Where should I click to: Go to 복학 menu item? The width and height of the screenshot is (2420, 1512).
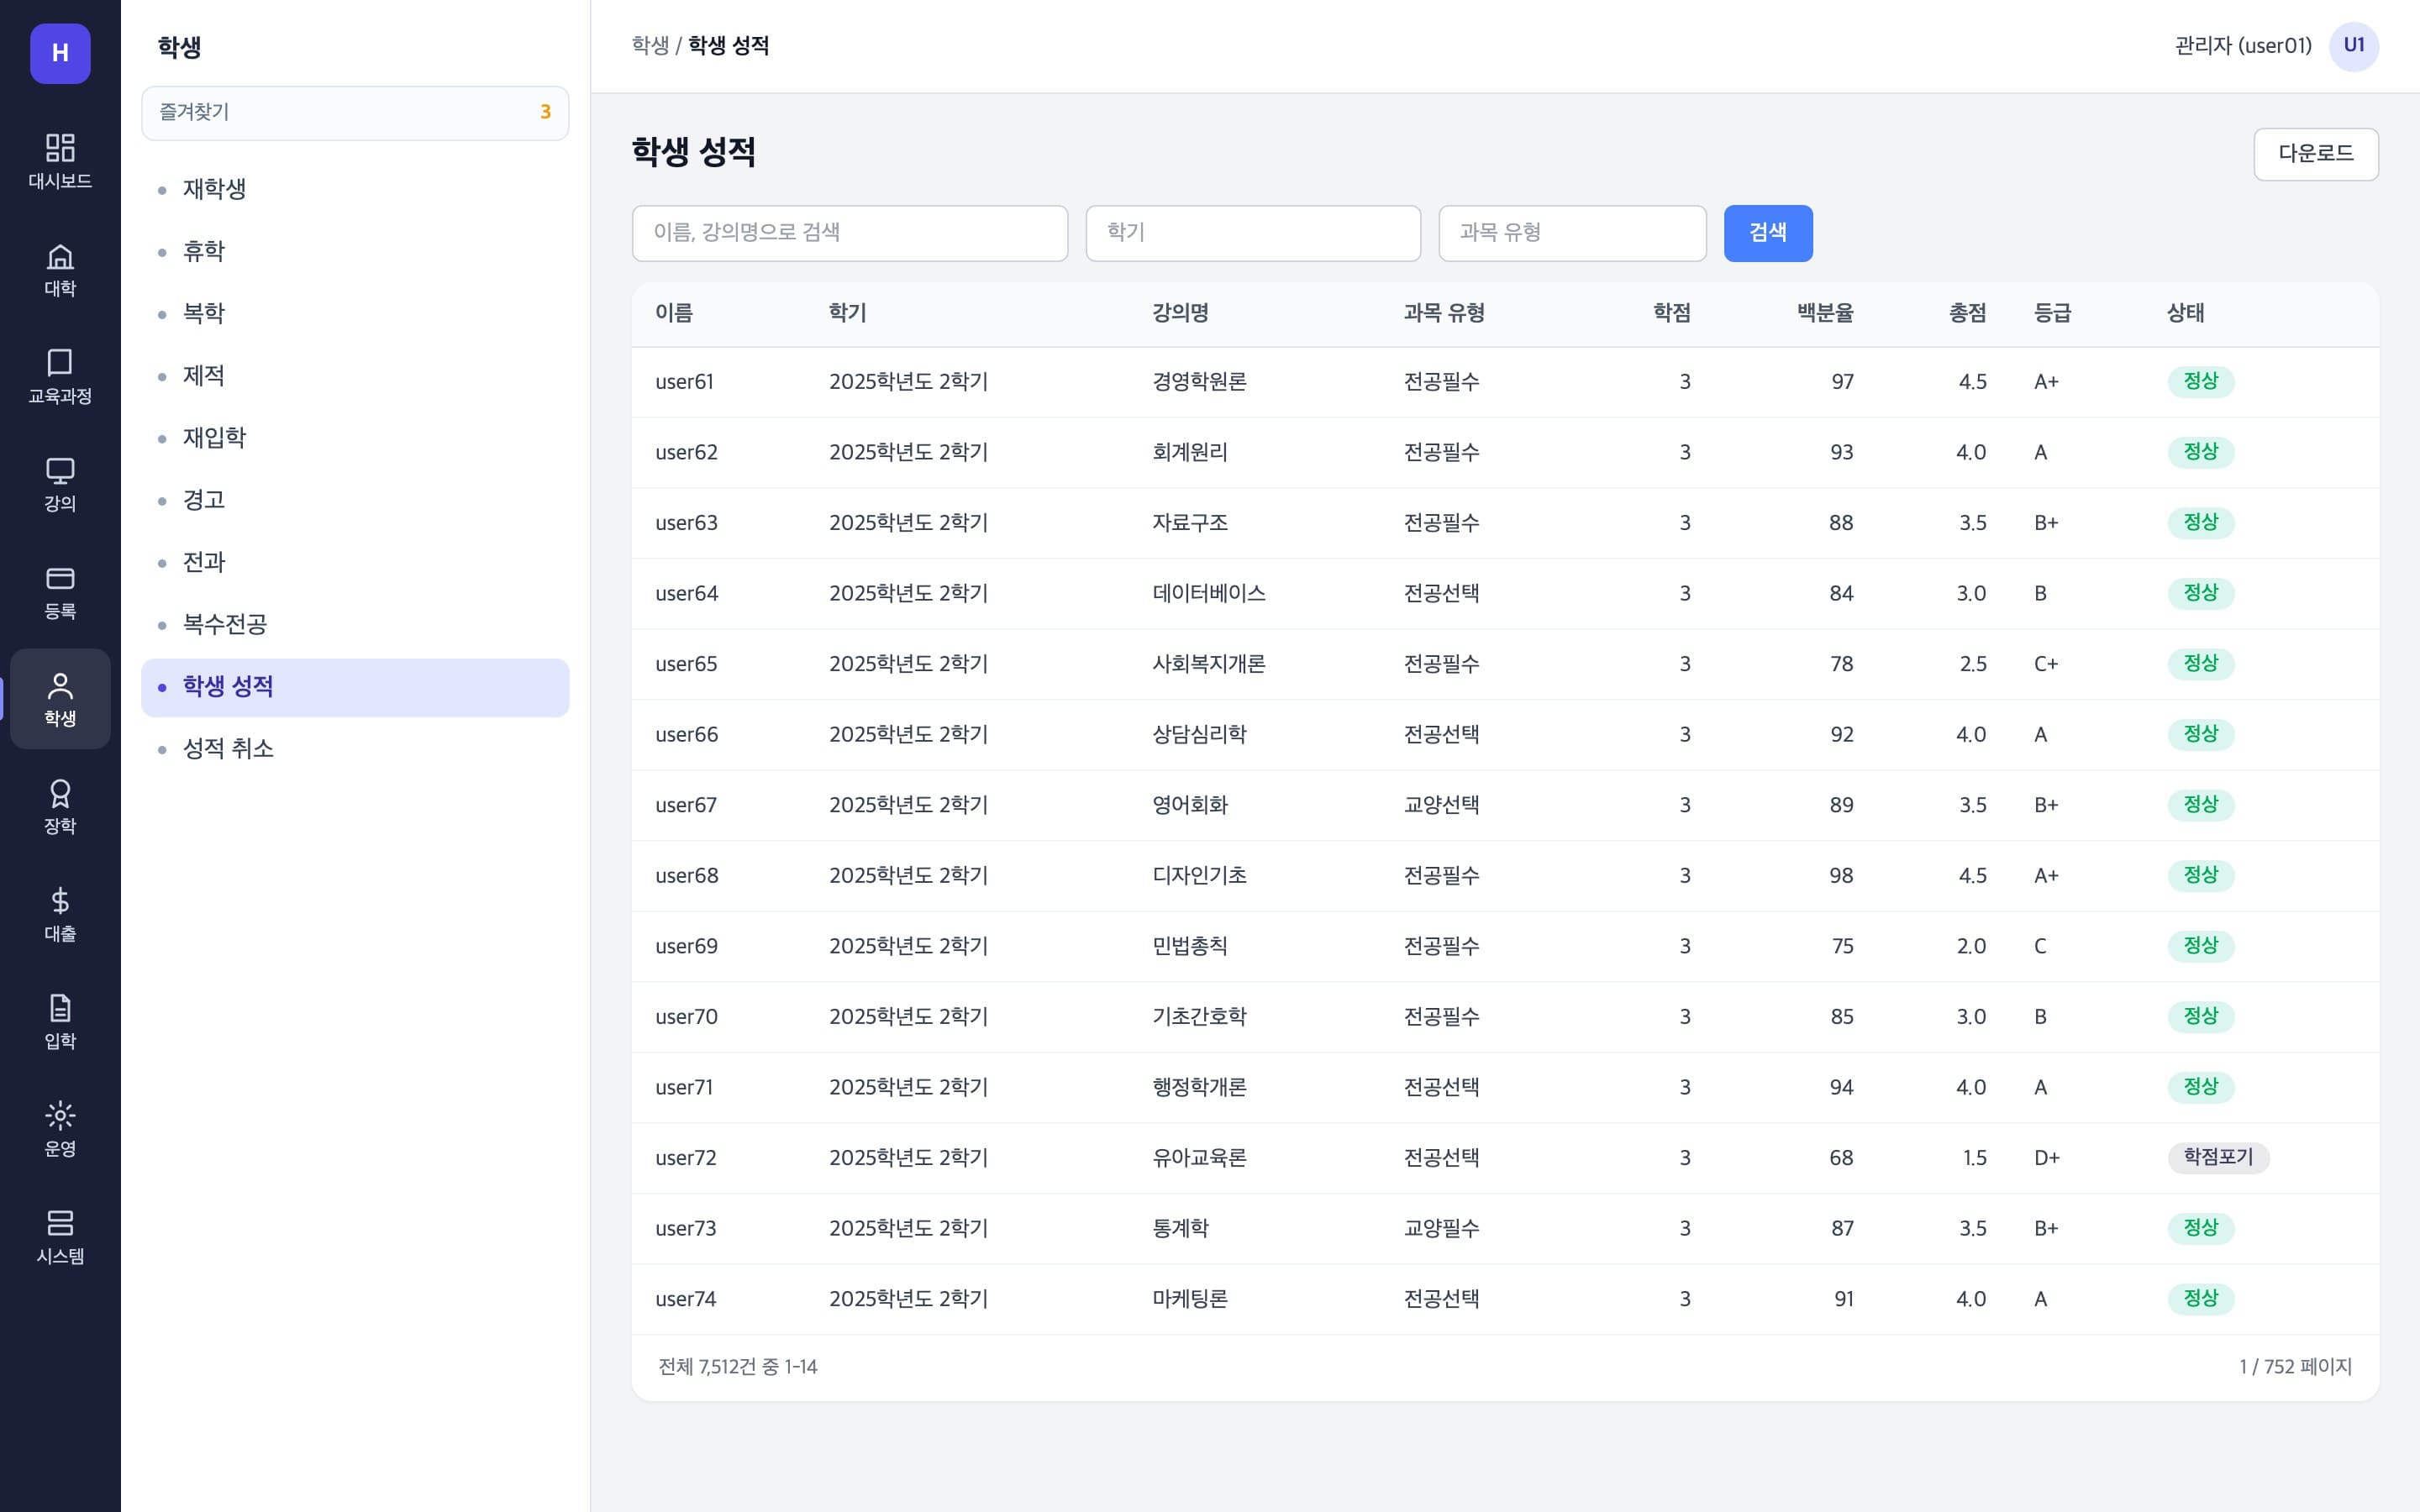click(355, 313)
